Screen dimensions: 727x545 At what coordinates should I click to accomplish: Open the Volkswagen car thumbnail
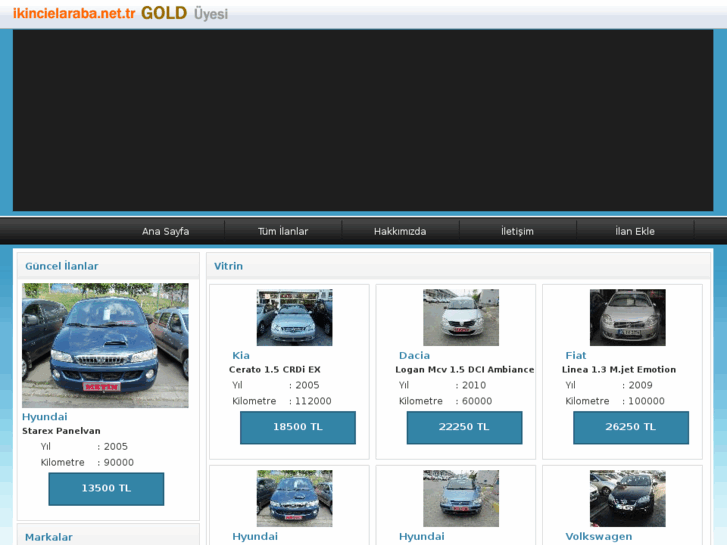(x=627, y=498)
